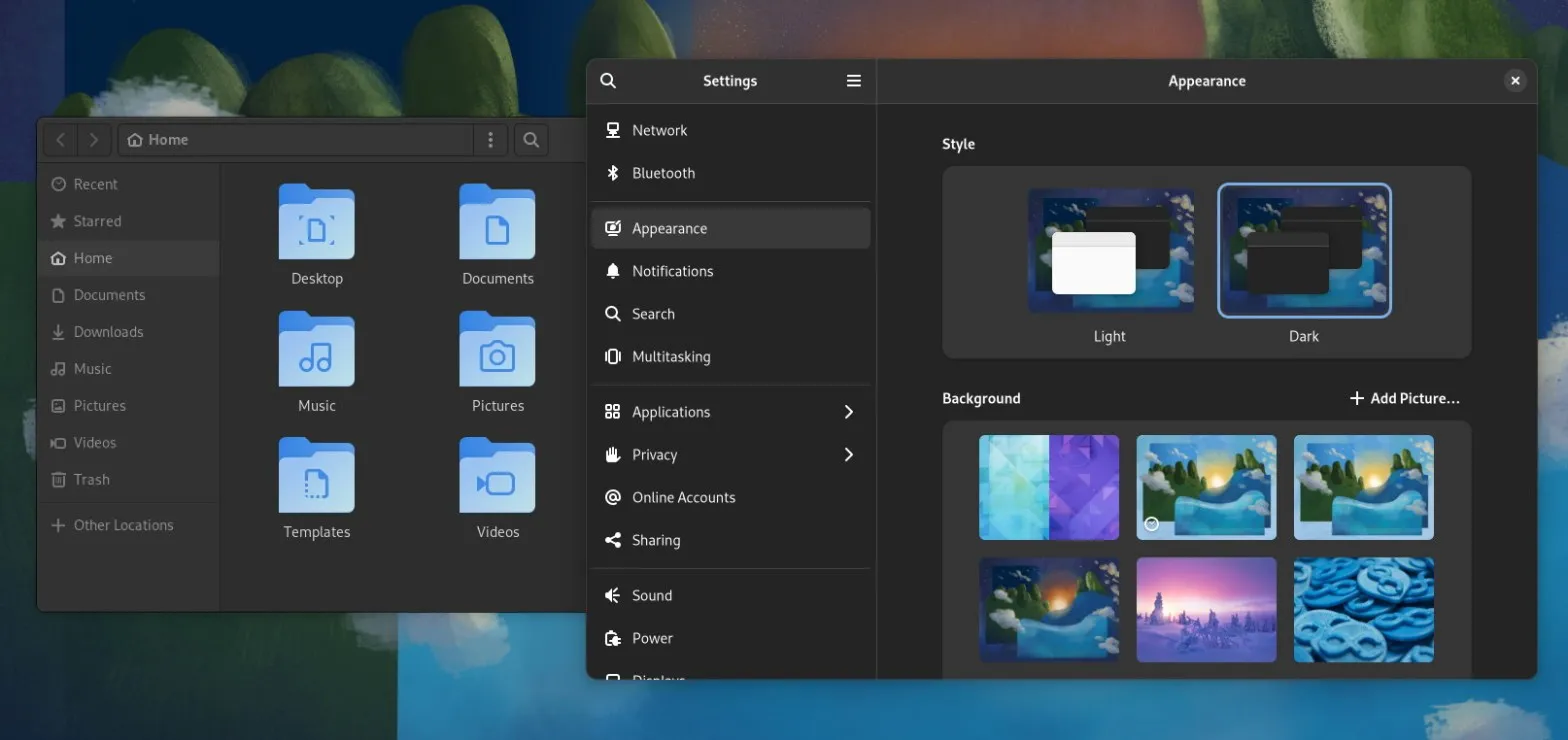
Task: Open Other Locations in Files sidebar
Action: coord(123,525)
